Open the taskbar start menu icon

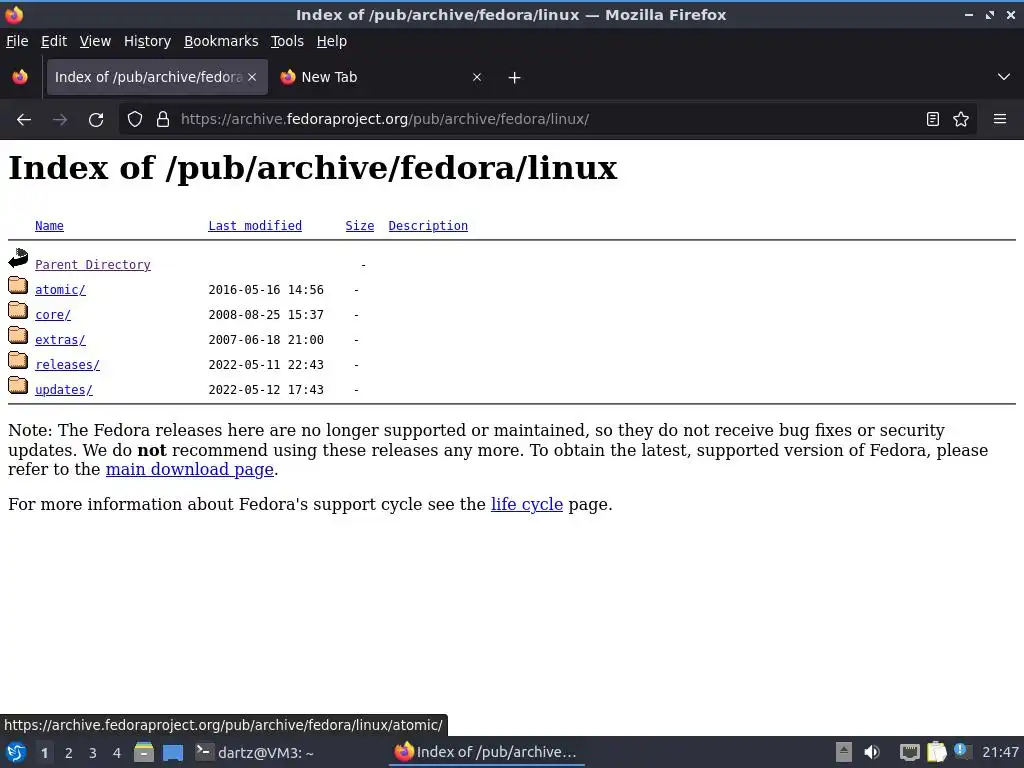click(16, 752)
